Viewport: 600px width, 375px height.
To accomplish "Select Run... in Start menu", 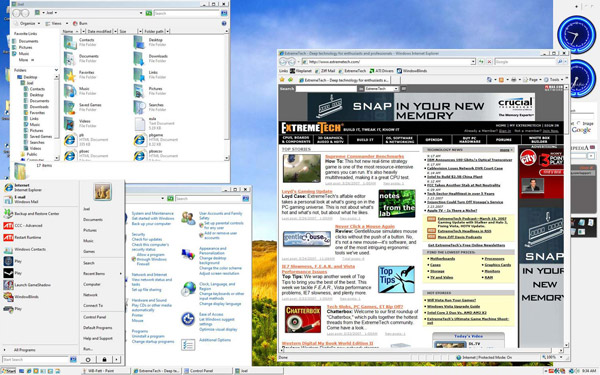I will [x=88, y=349].
